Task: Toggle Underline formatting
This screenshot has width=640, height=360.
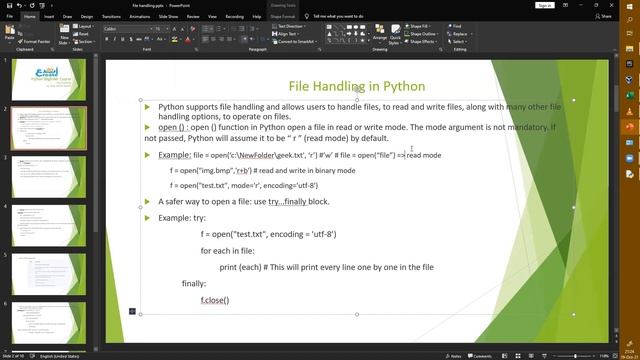Action: (122, 39)
